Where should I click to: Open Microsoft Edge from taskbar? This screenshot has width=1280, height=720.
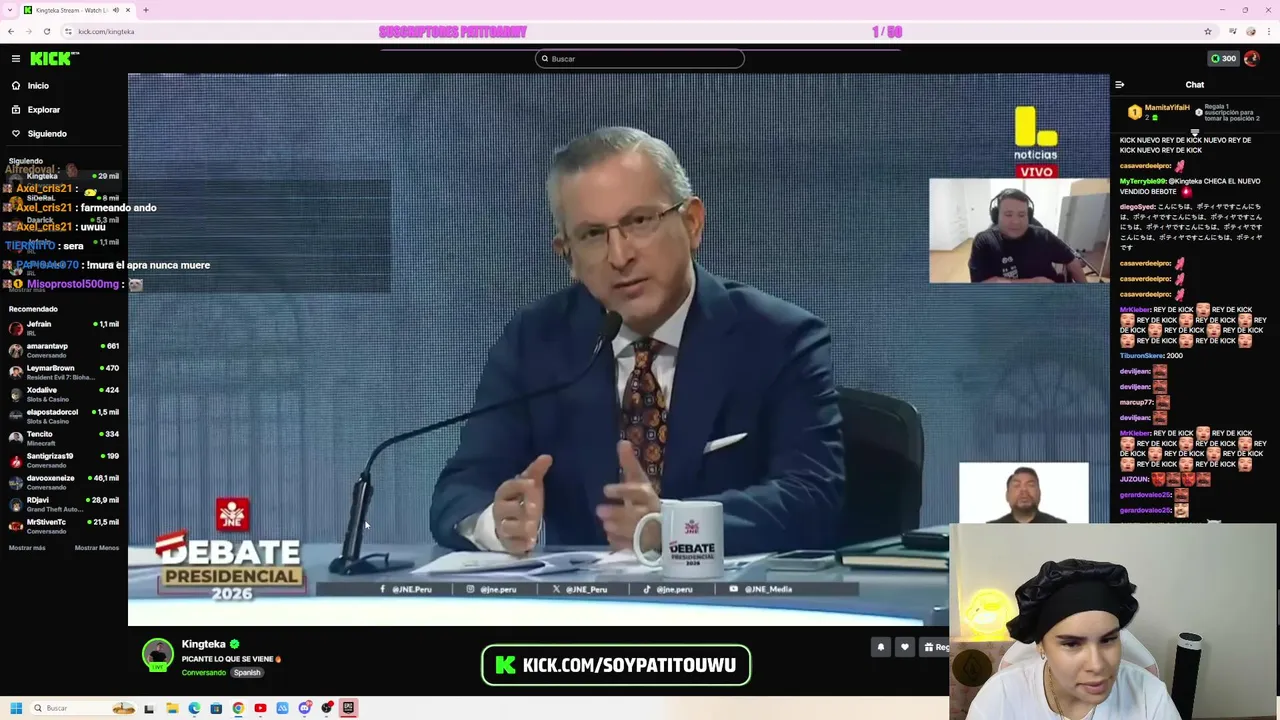(x=194, y=708)
